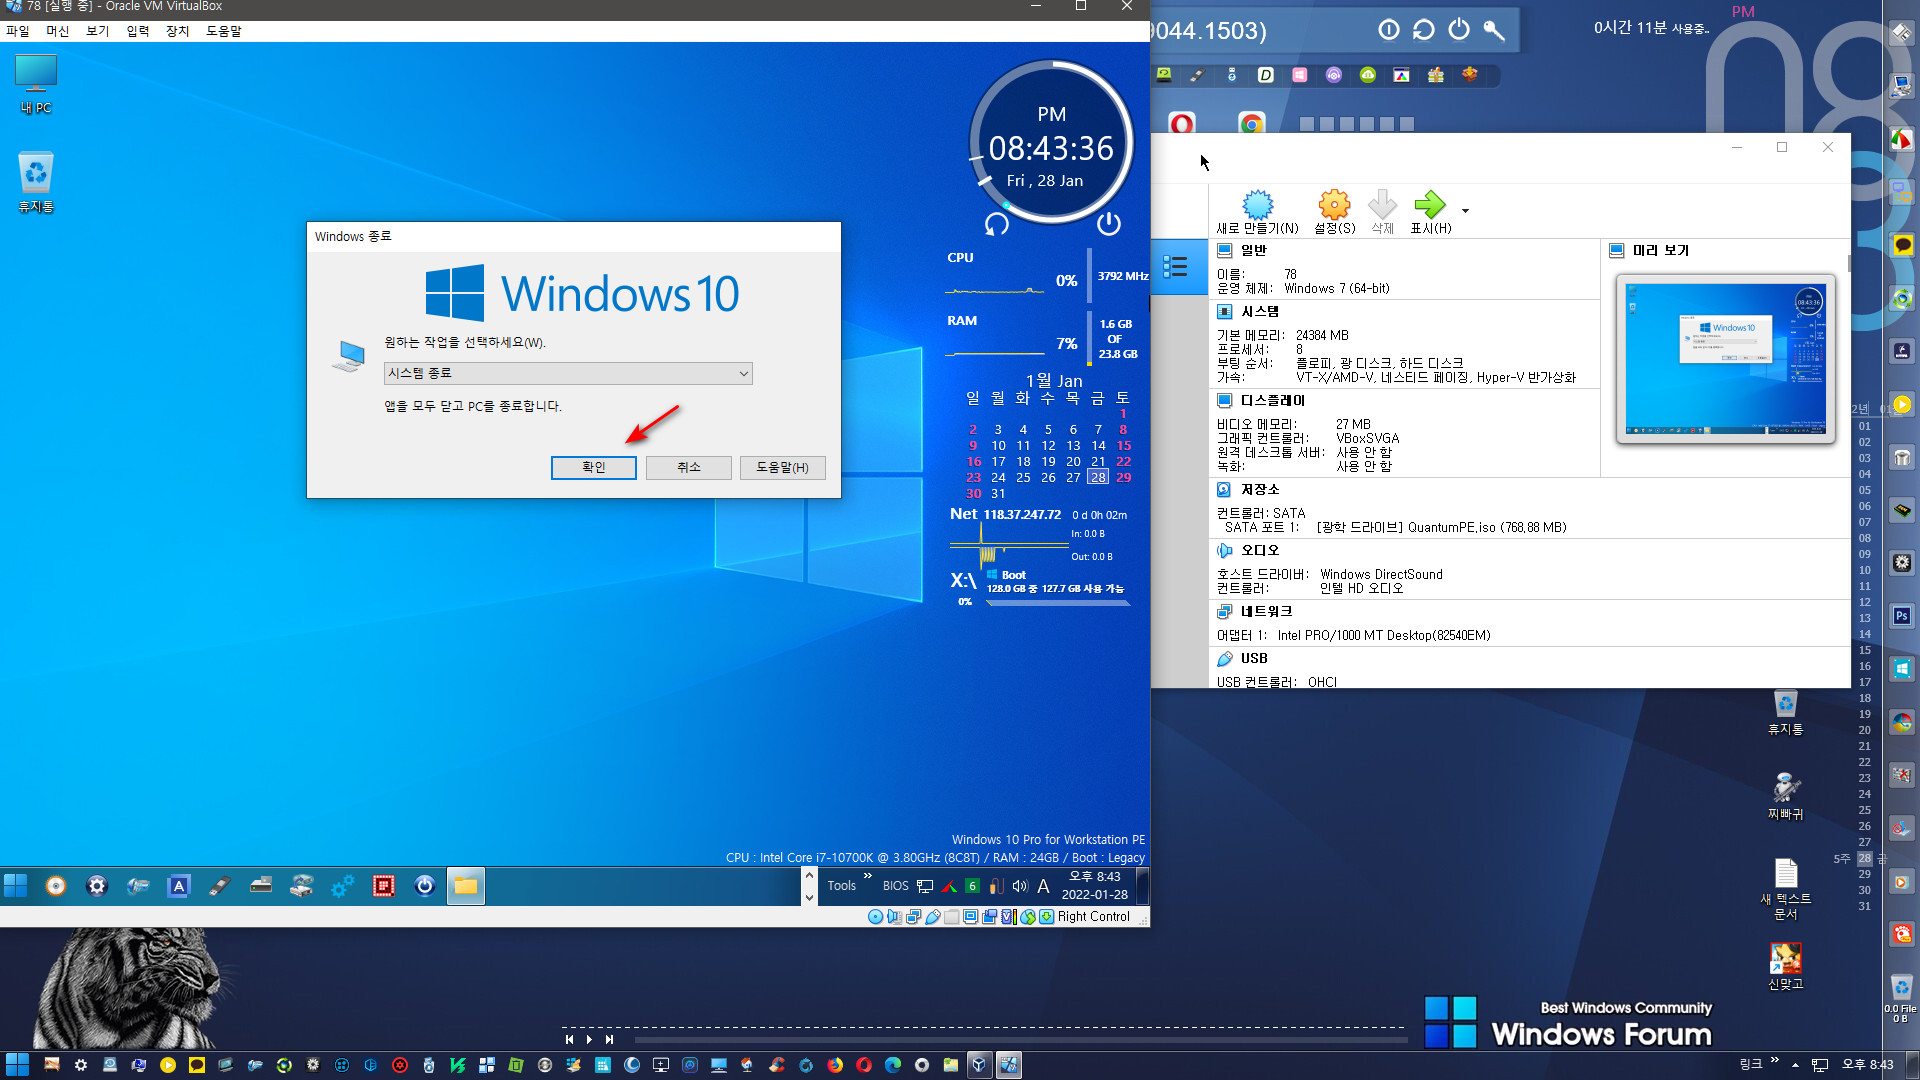Click the down arrow of the guest taskbar scroller
The image size is (1920, 1080).
coord(810,897)
